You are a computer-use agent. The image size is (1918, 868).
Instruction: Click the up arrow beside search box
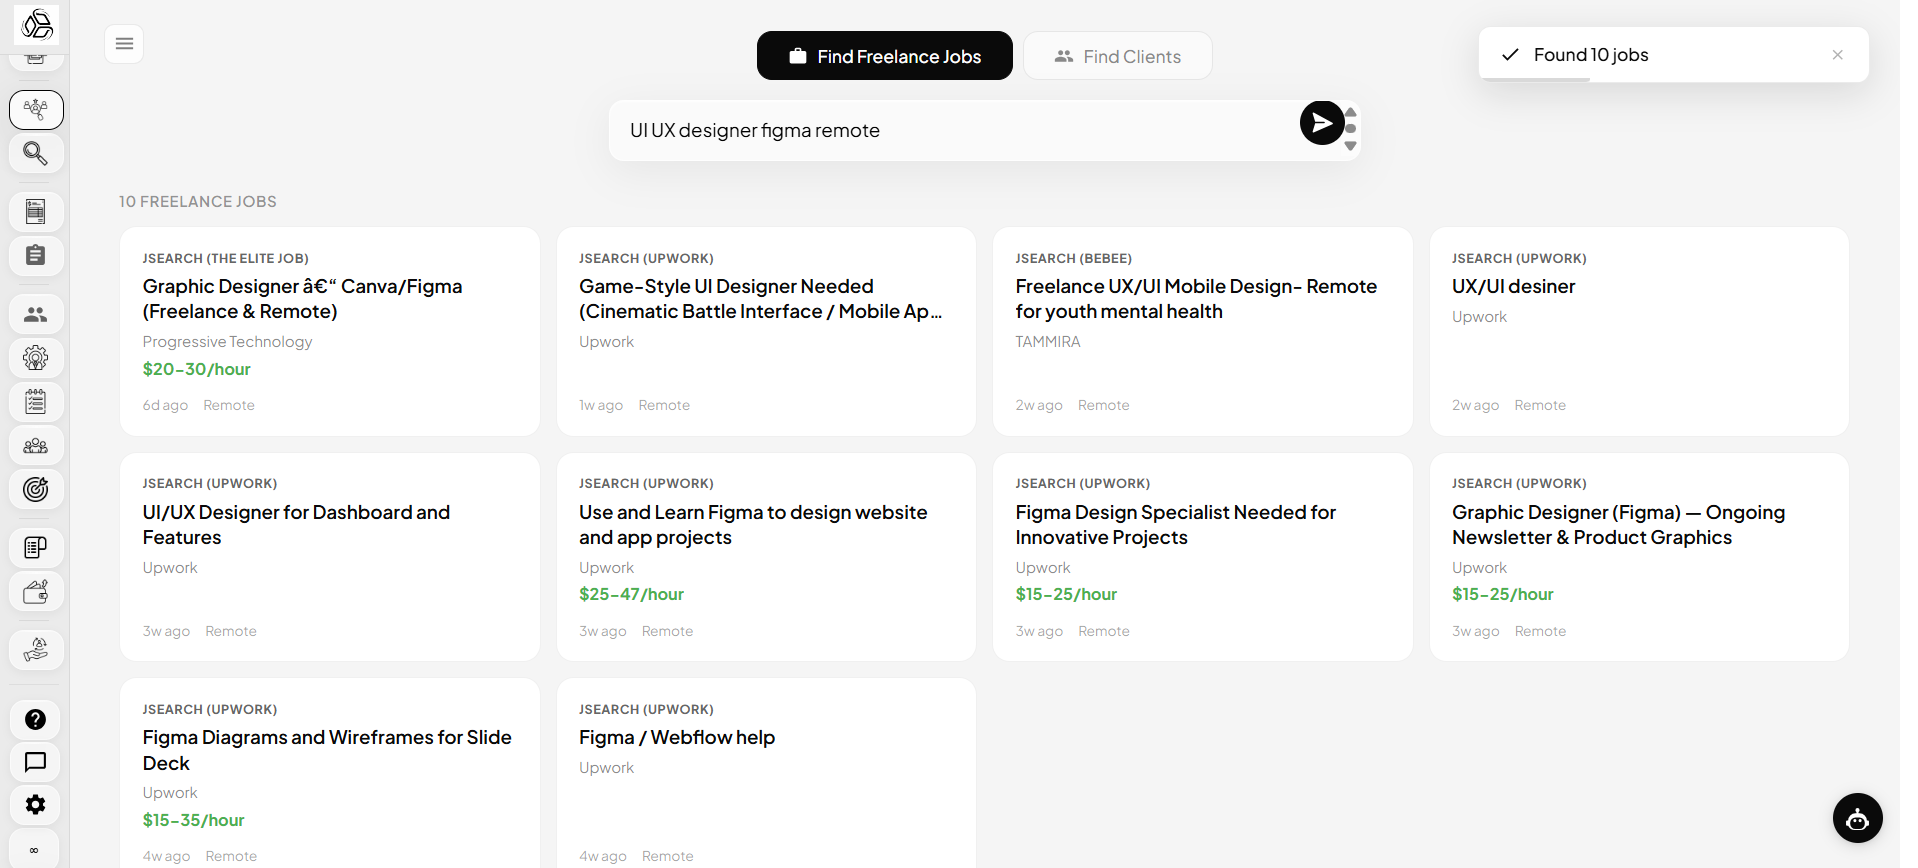(1351, 112)
